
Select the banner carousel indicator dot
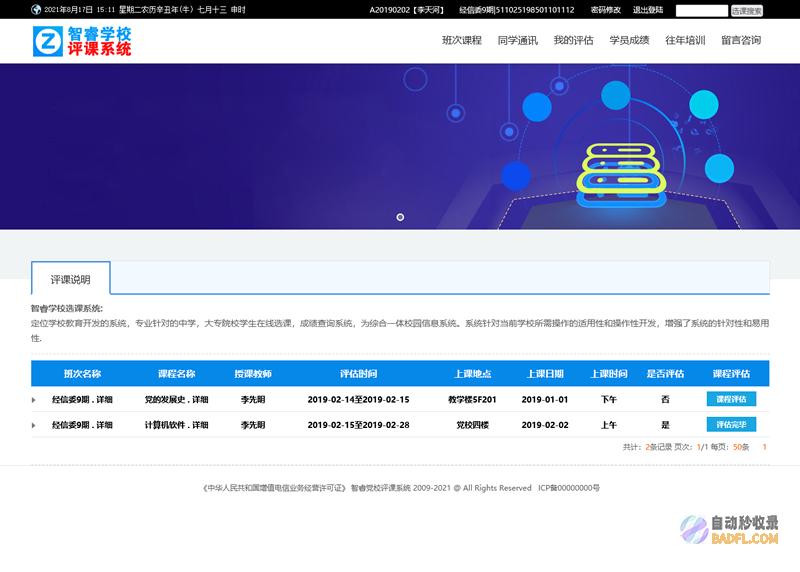coord(400,217)
